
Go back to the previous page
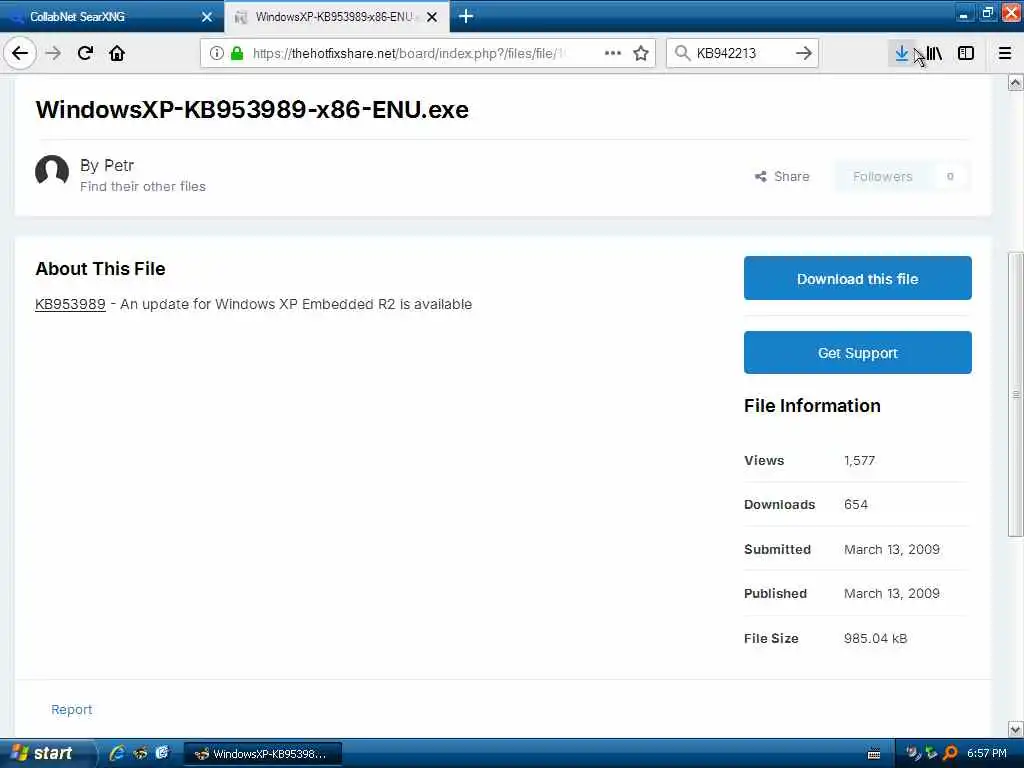pyautogui.click(x=20, y=53)
